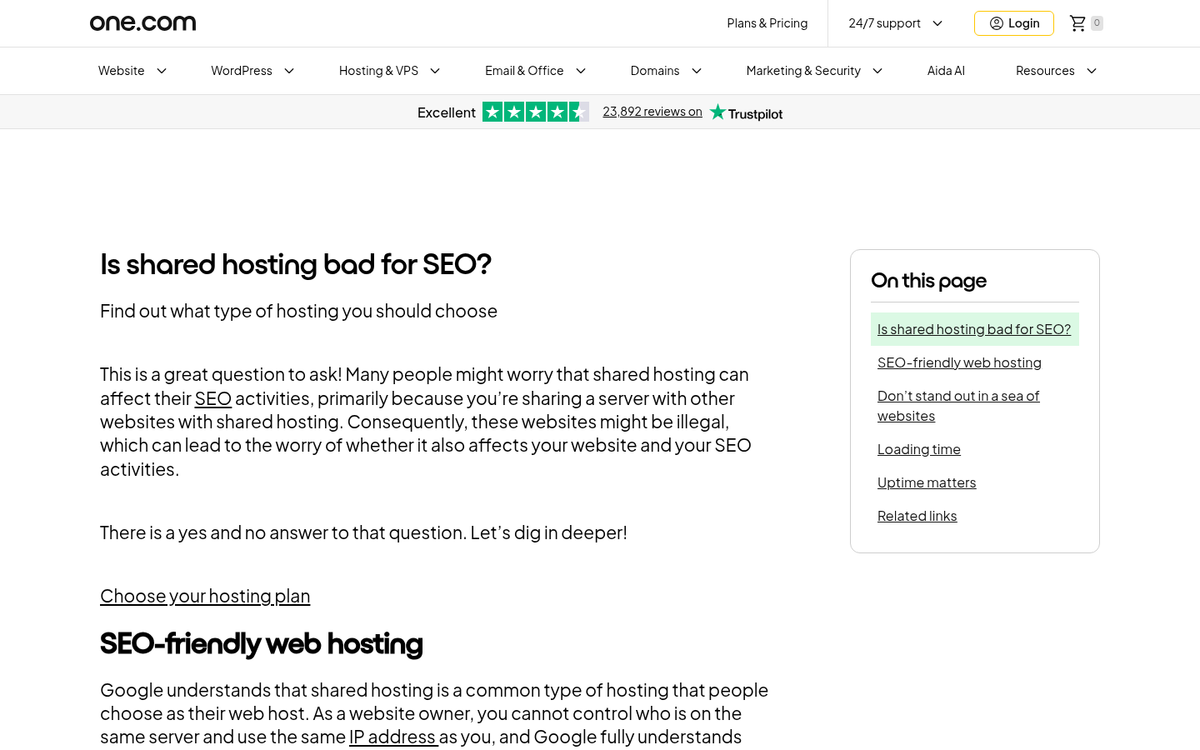This screenshot has width=1200, height=750.
Task: Open the Resources dropdown
Action: (1046, 70)
